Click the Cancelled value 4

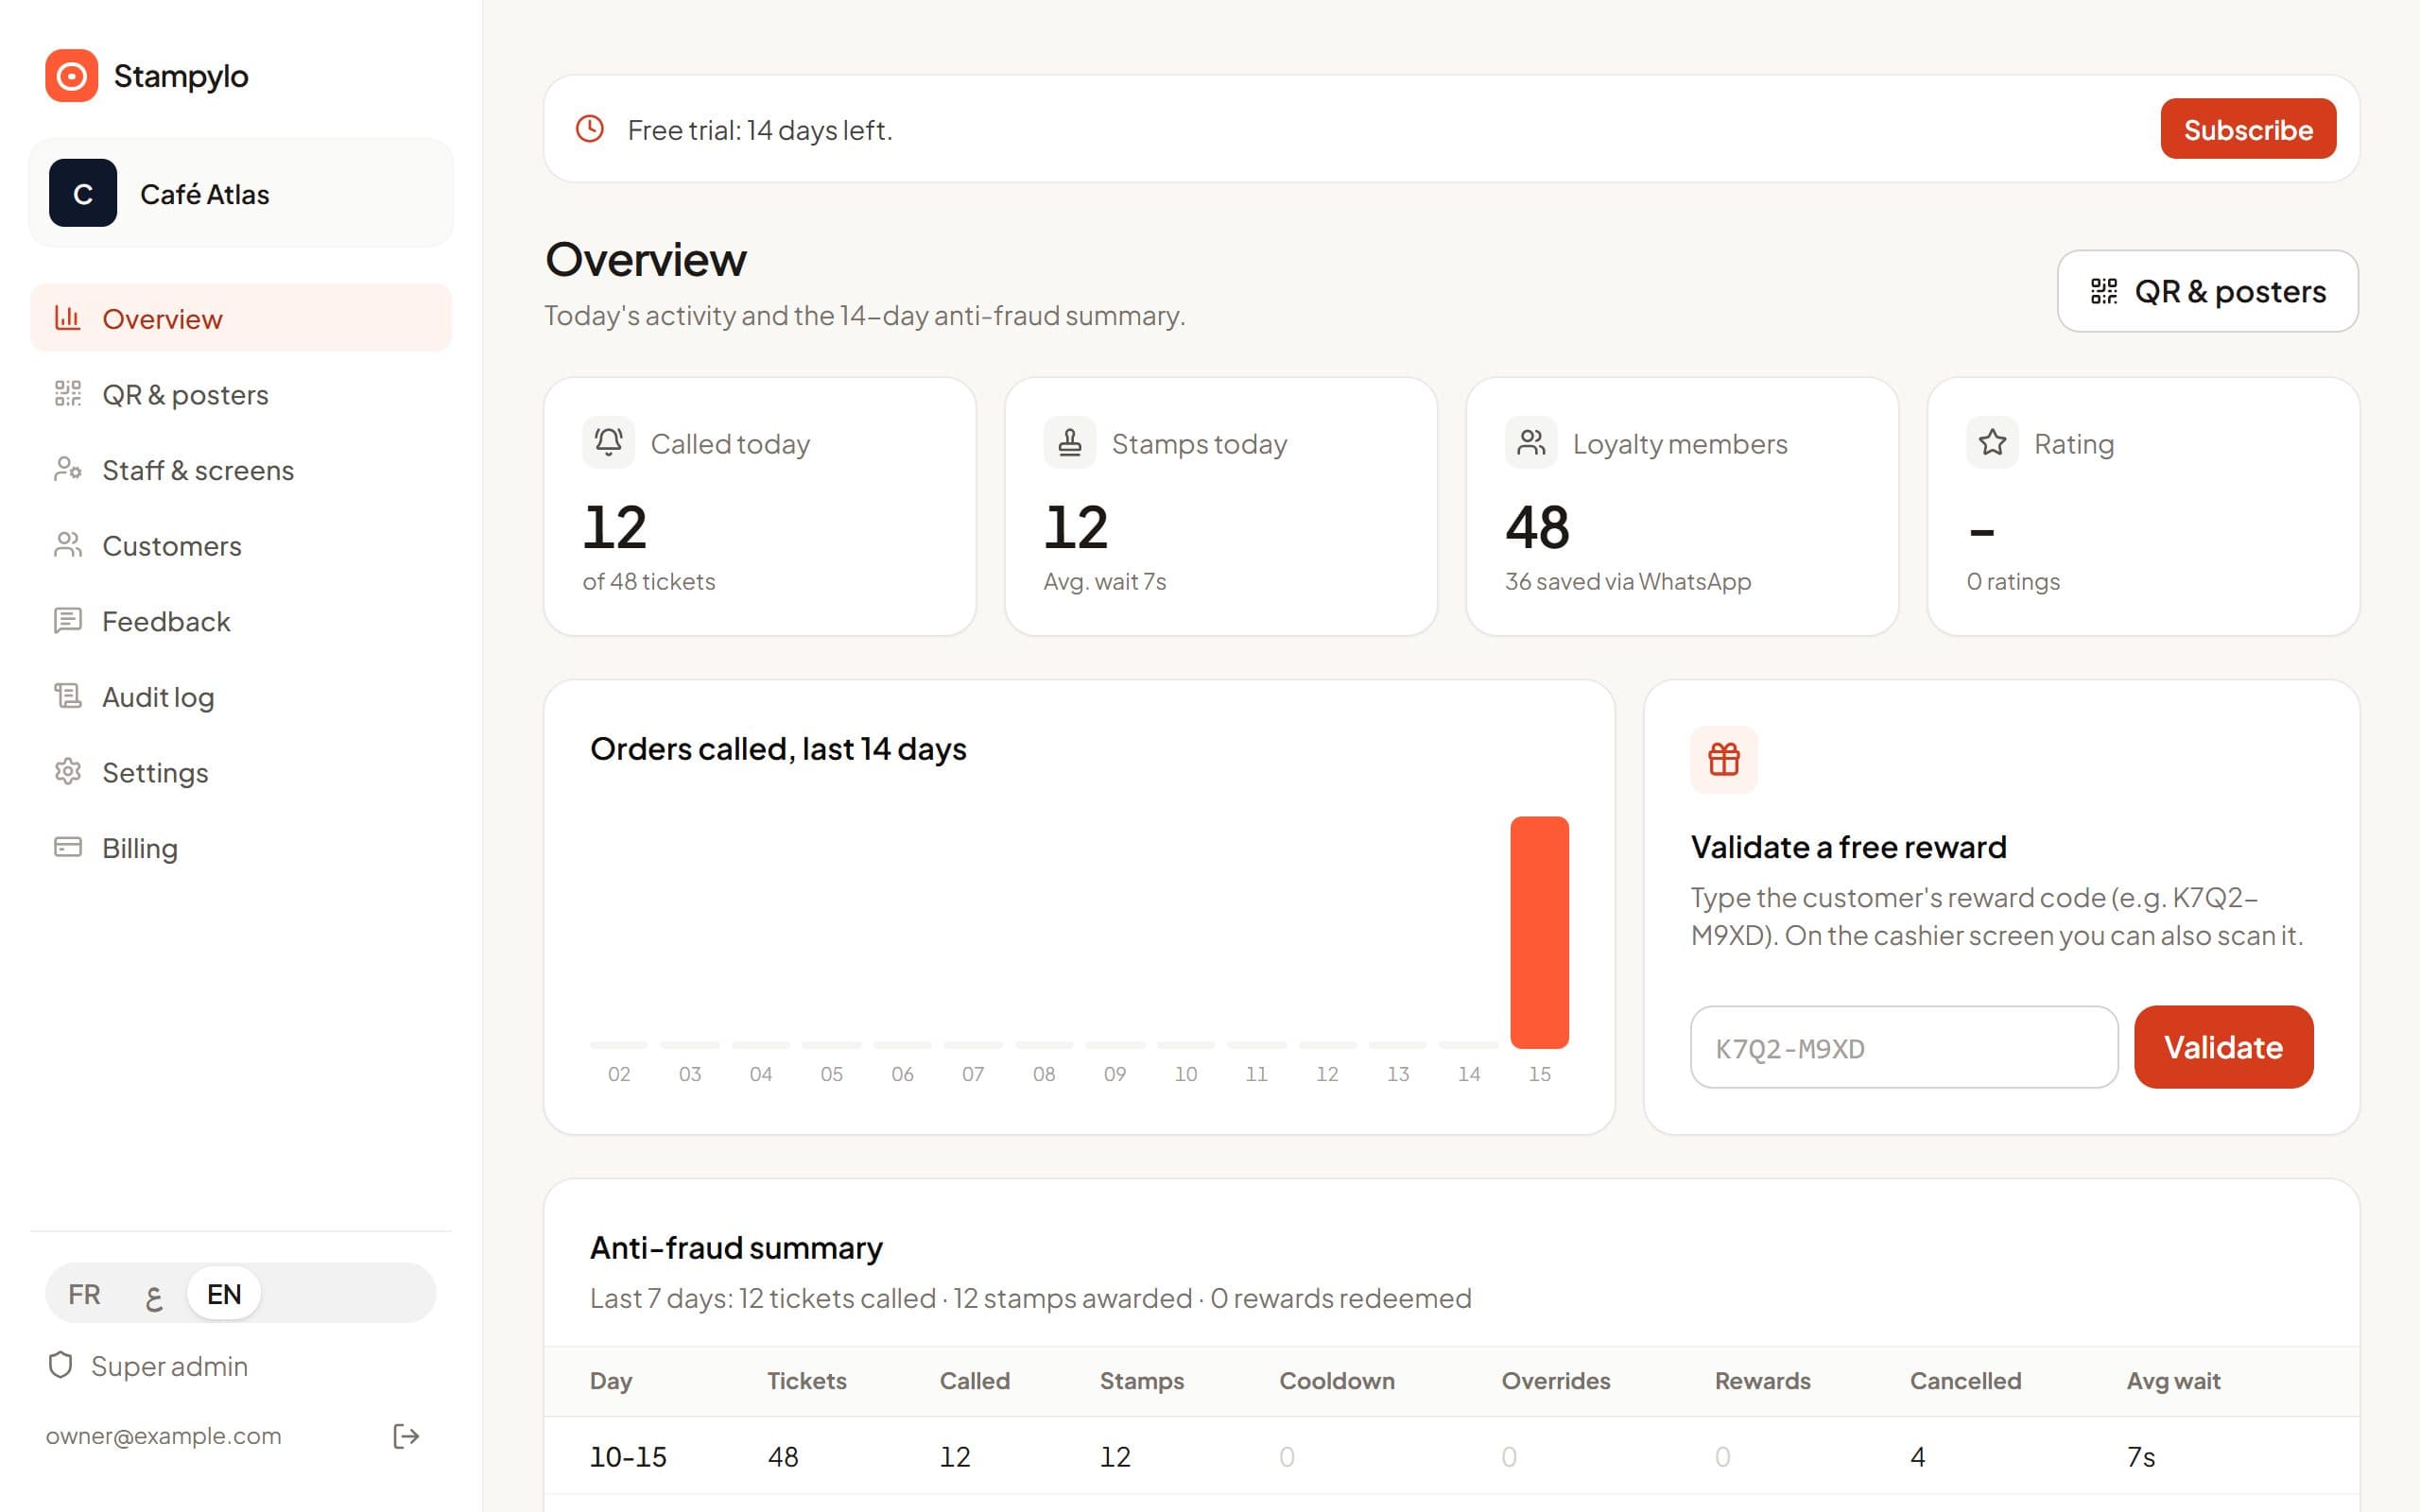[1917, 1457]
